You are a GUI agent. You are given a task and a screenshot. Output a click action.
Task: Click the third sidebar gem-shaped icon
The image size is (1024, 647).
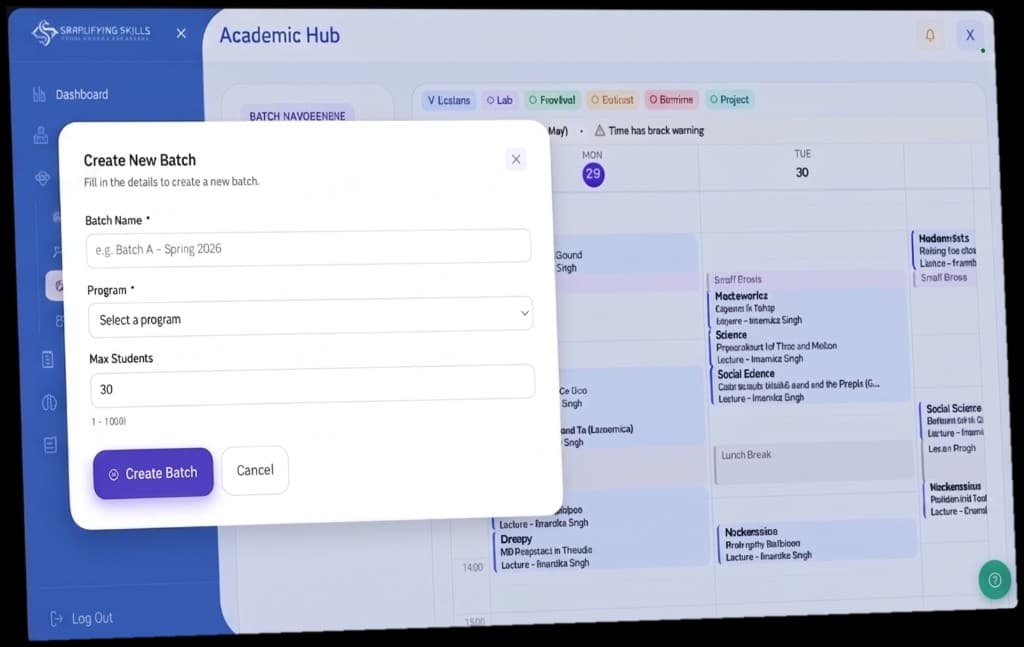point(42,178)
